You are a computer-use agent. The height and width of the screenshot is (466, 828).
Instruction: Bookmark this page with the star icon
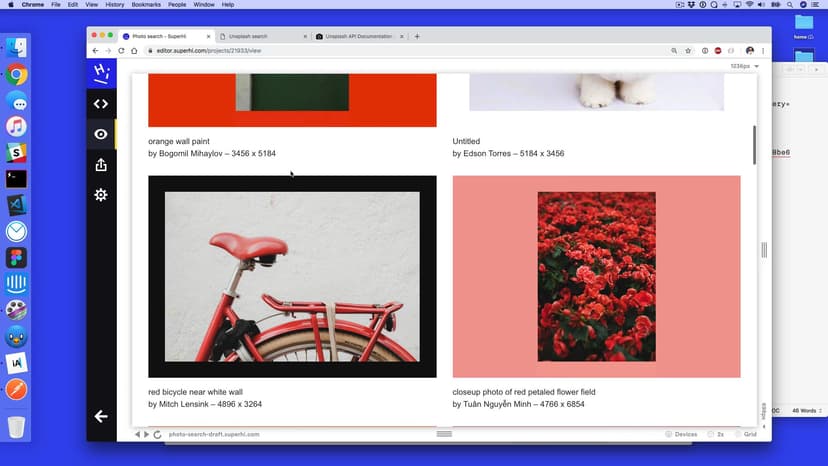point(688,50)
